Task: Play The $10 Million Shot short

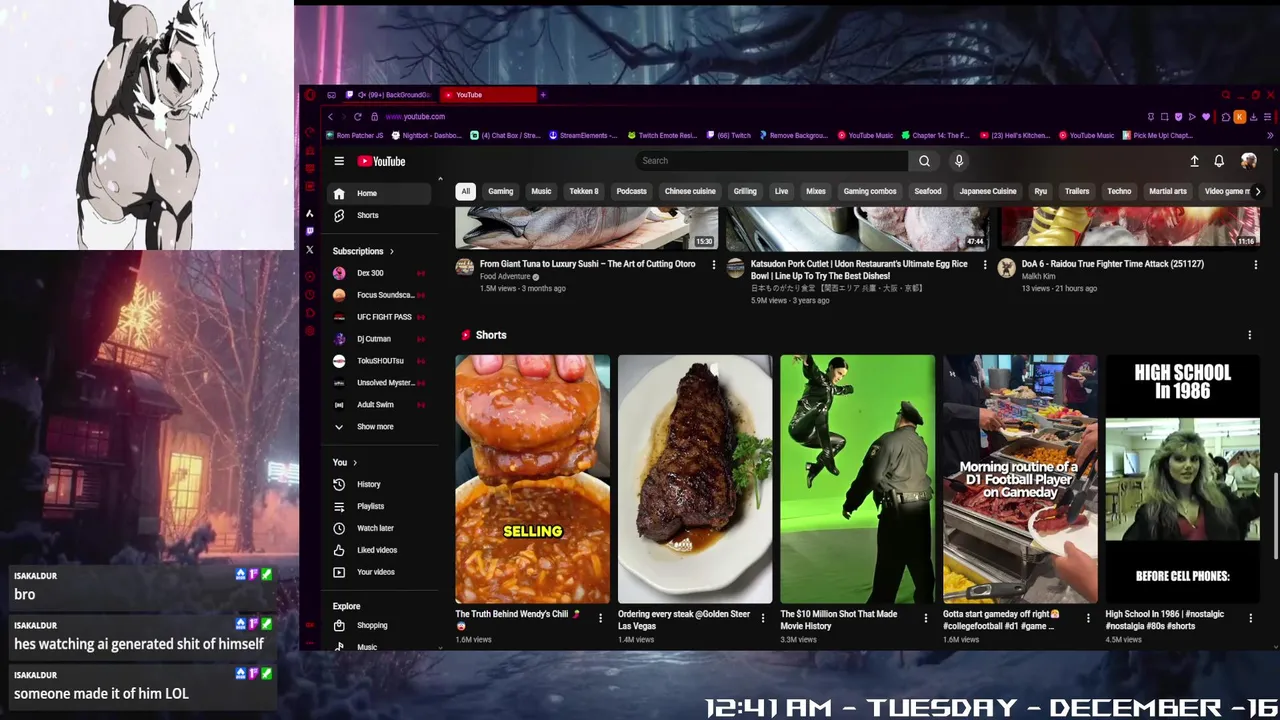Action: [858, 479]
